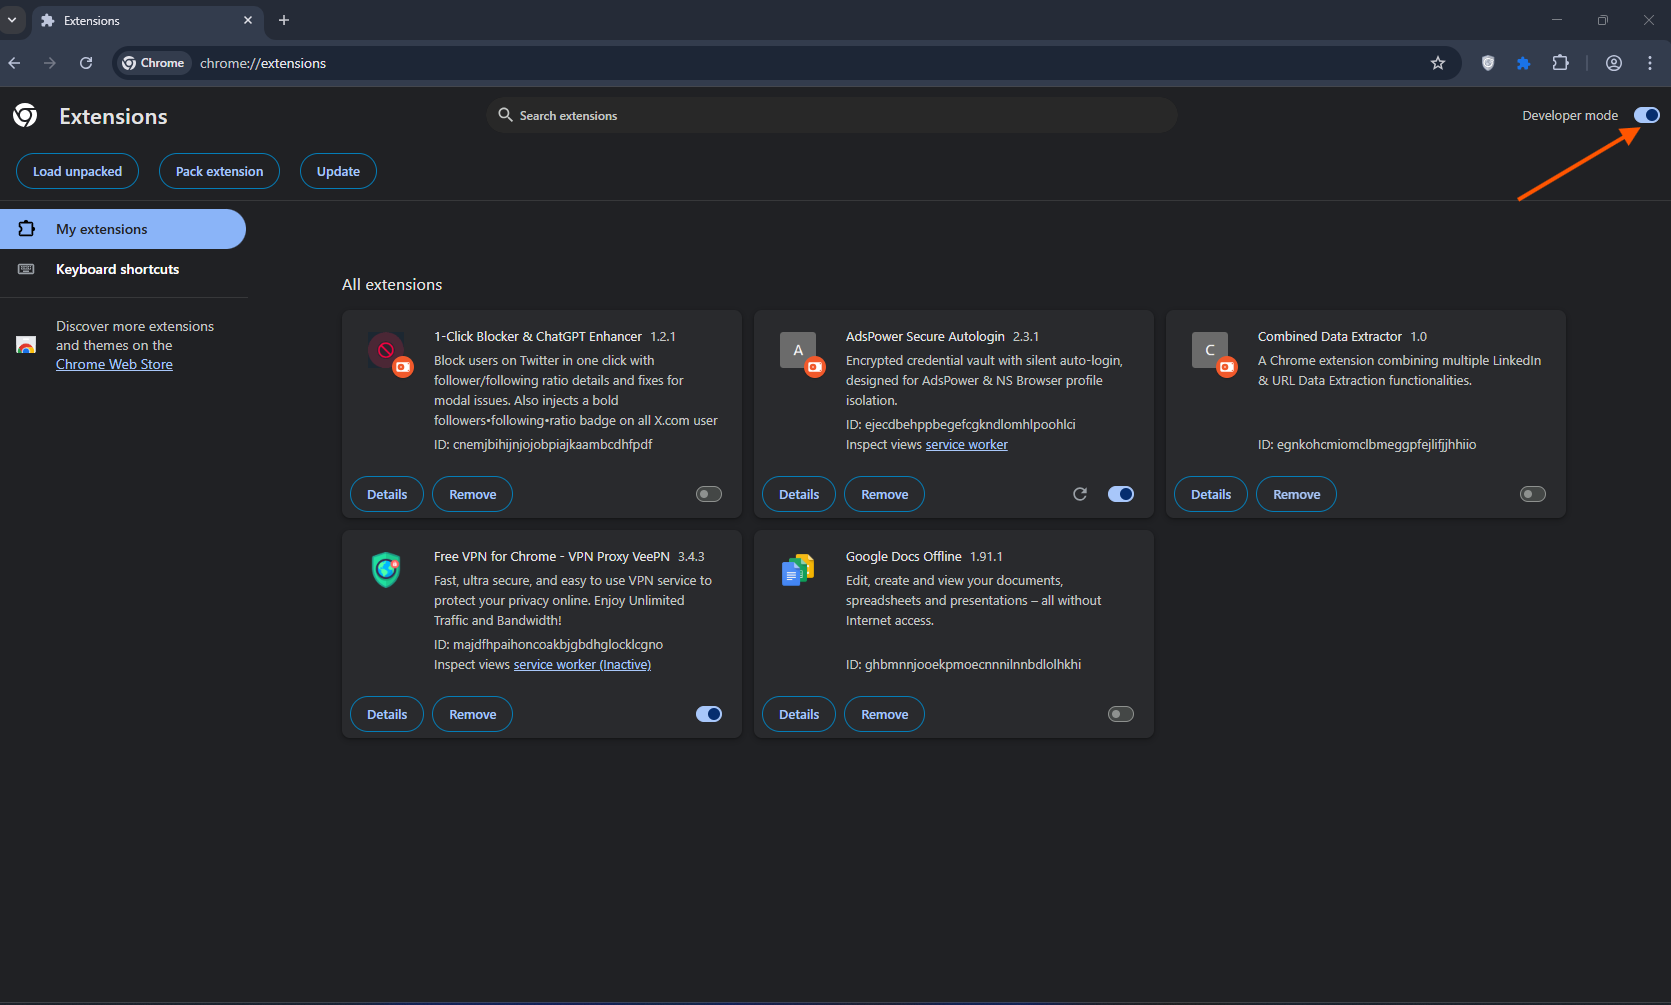Open the Chrome Web Store link
The width and height of the screenshot is (1671, 1005).
click(113, 363)
